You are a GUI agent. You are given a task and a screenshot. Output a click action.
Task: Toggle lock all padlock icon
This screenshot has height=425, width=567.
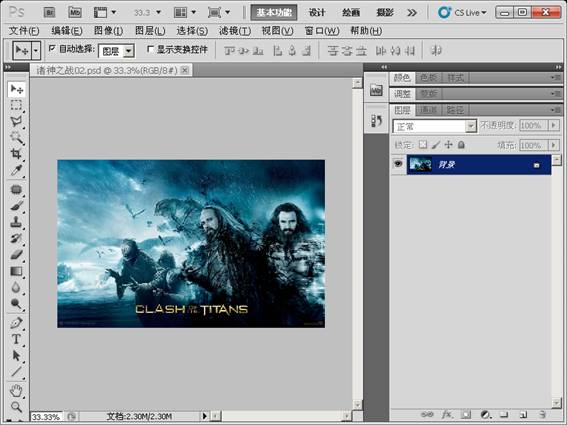[461, 145]
